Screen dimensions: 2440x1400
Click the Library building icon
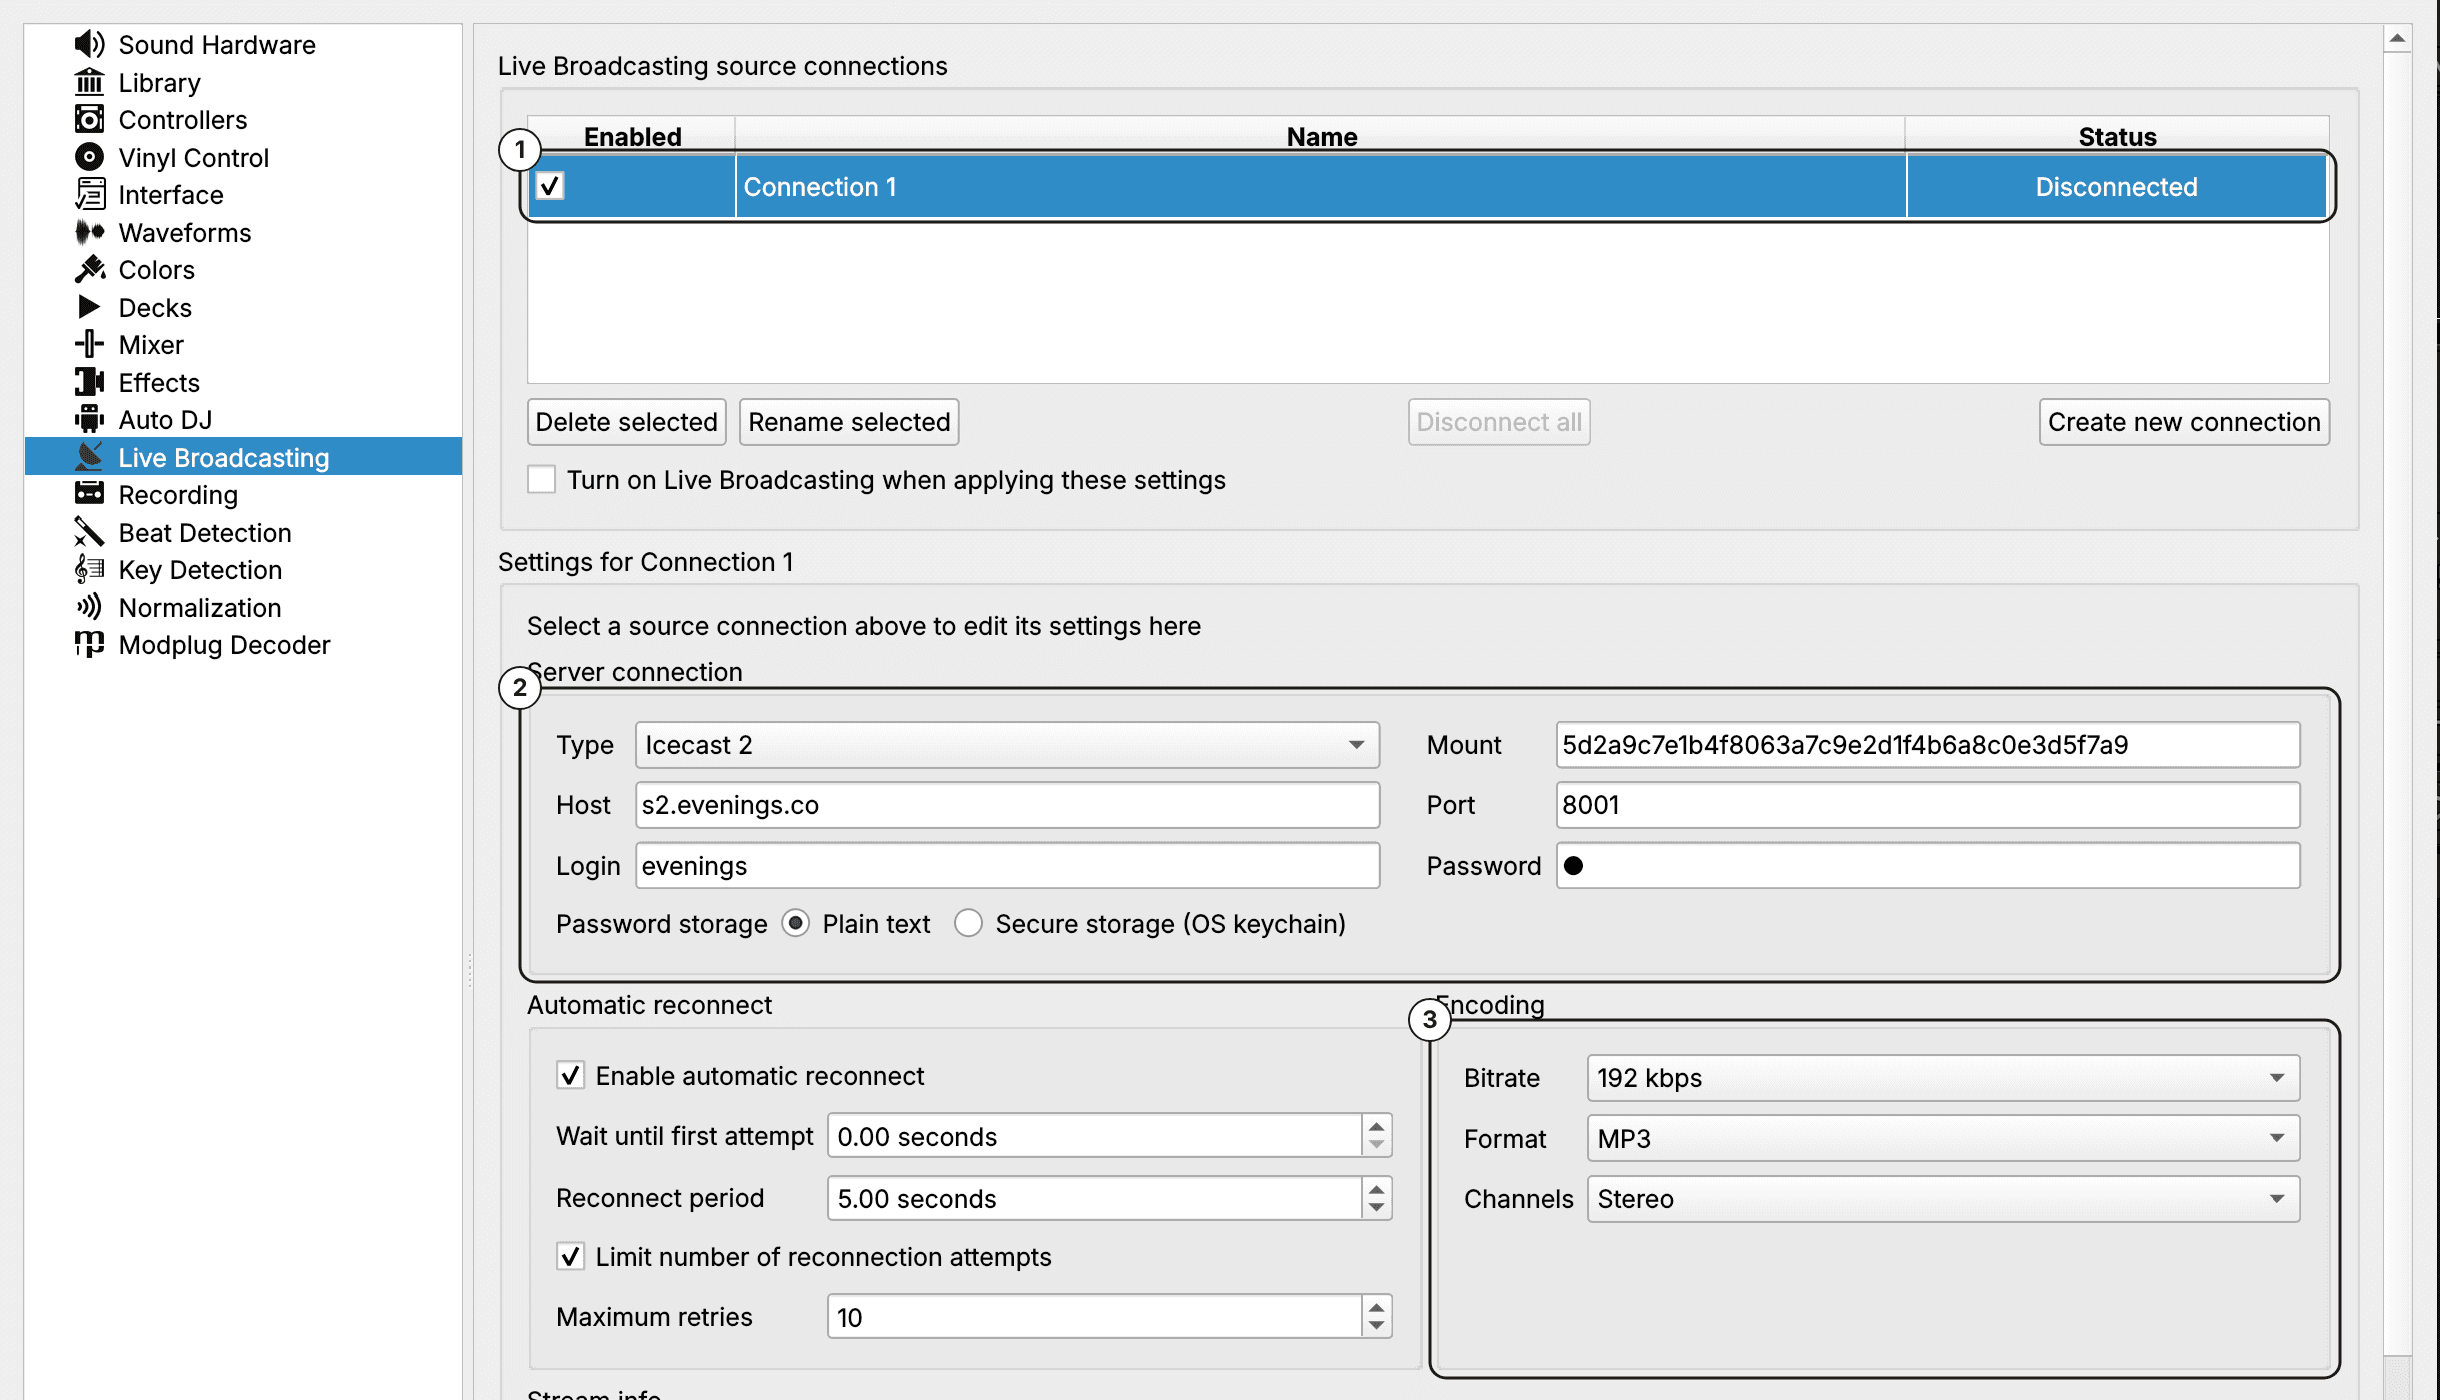89,82
